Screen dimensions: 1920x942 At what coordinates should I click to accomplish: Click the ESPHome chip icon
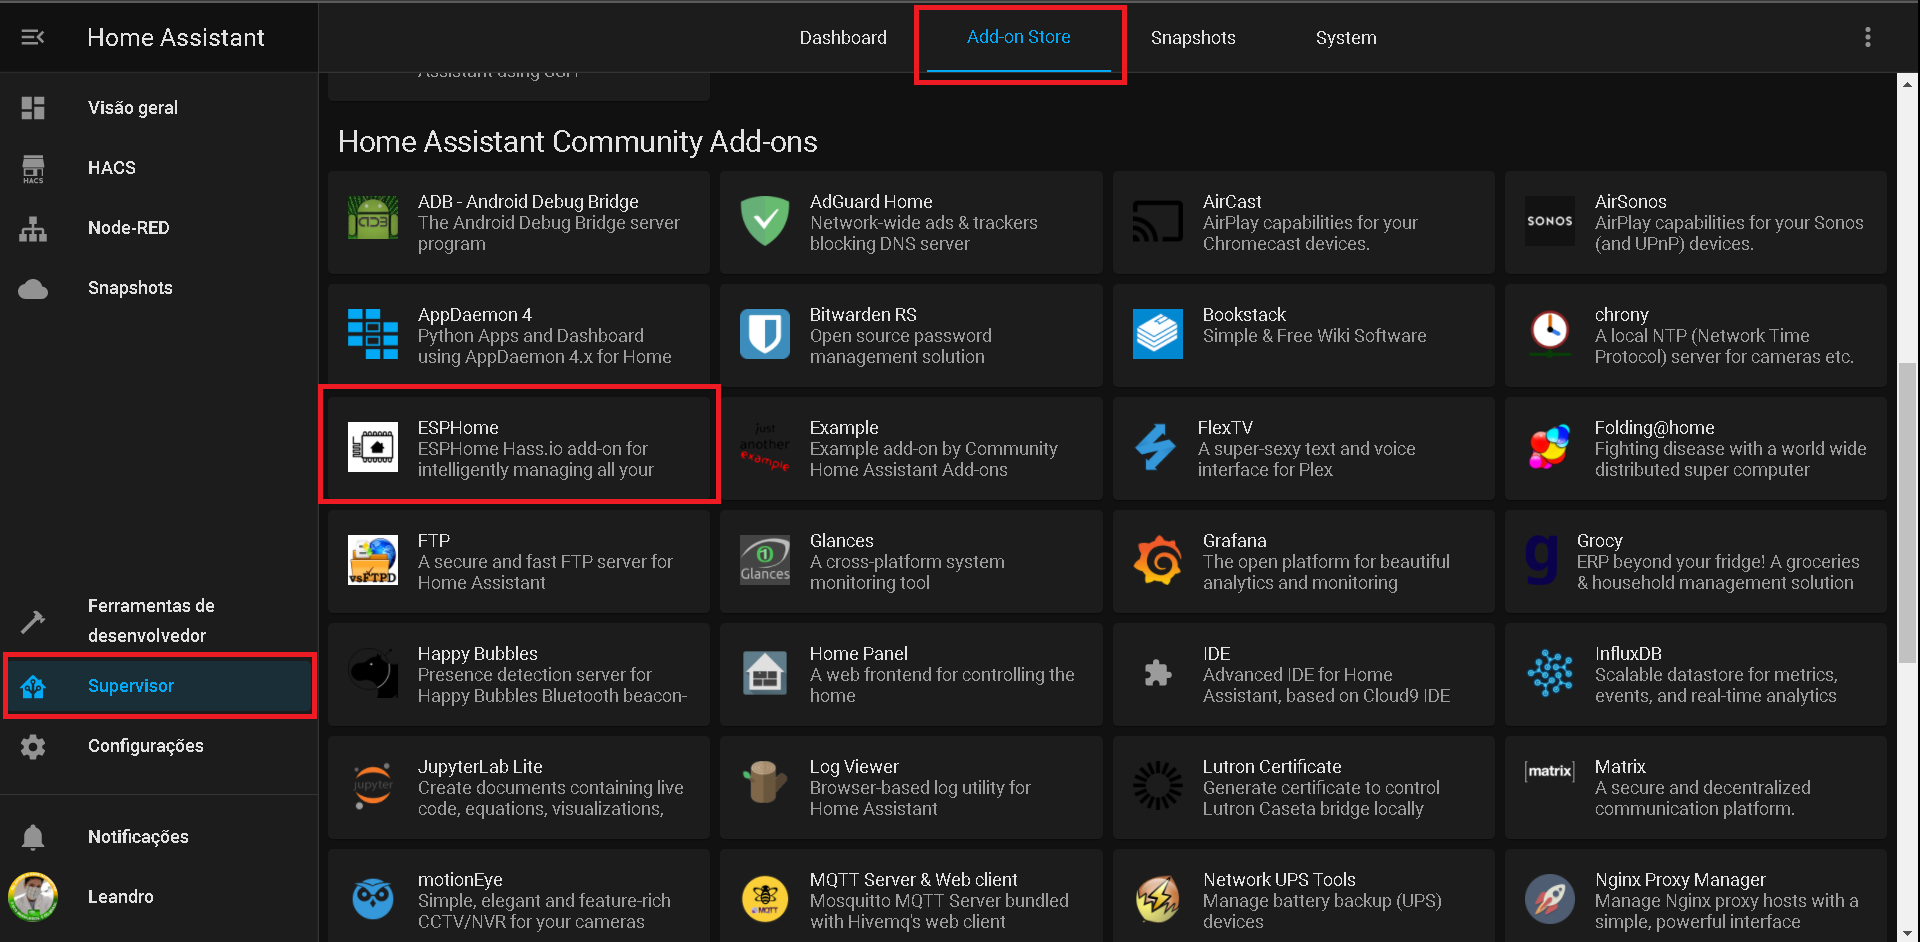[x=373, y=448]
